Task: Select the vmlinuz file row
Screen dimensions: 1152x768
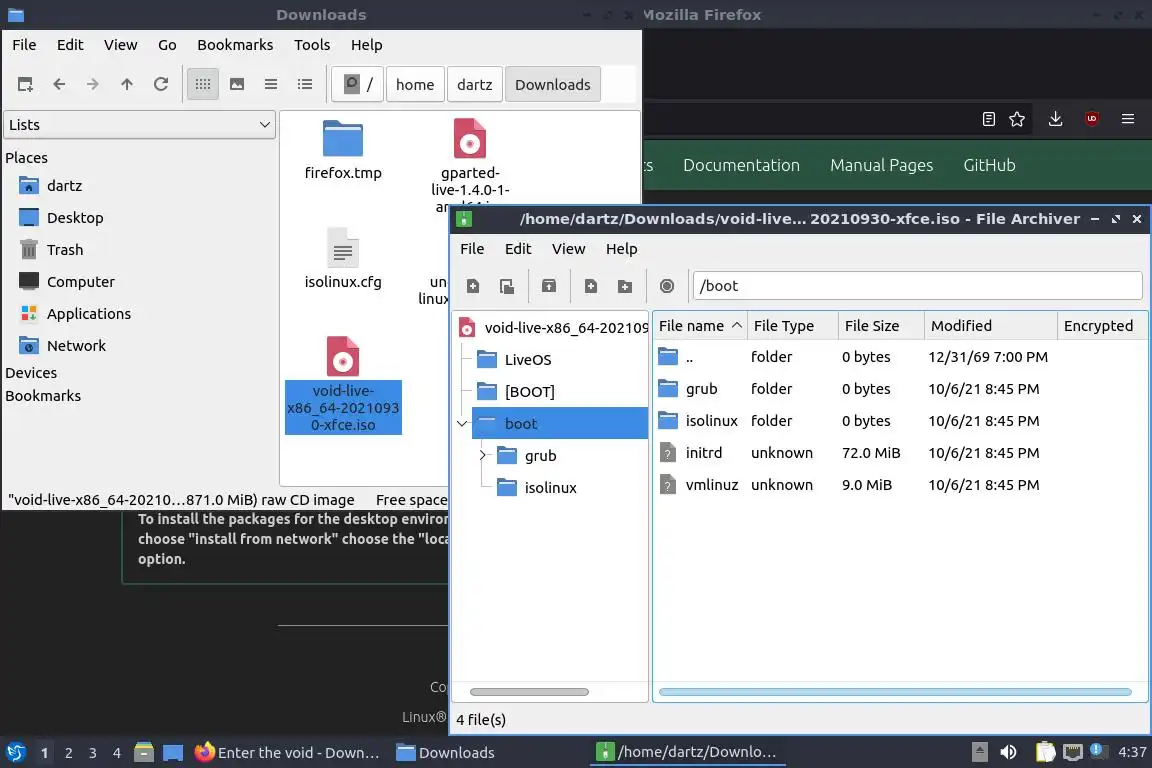Action: [x=900, y=485]
